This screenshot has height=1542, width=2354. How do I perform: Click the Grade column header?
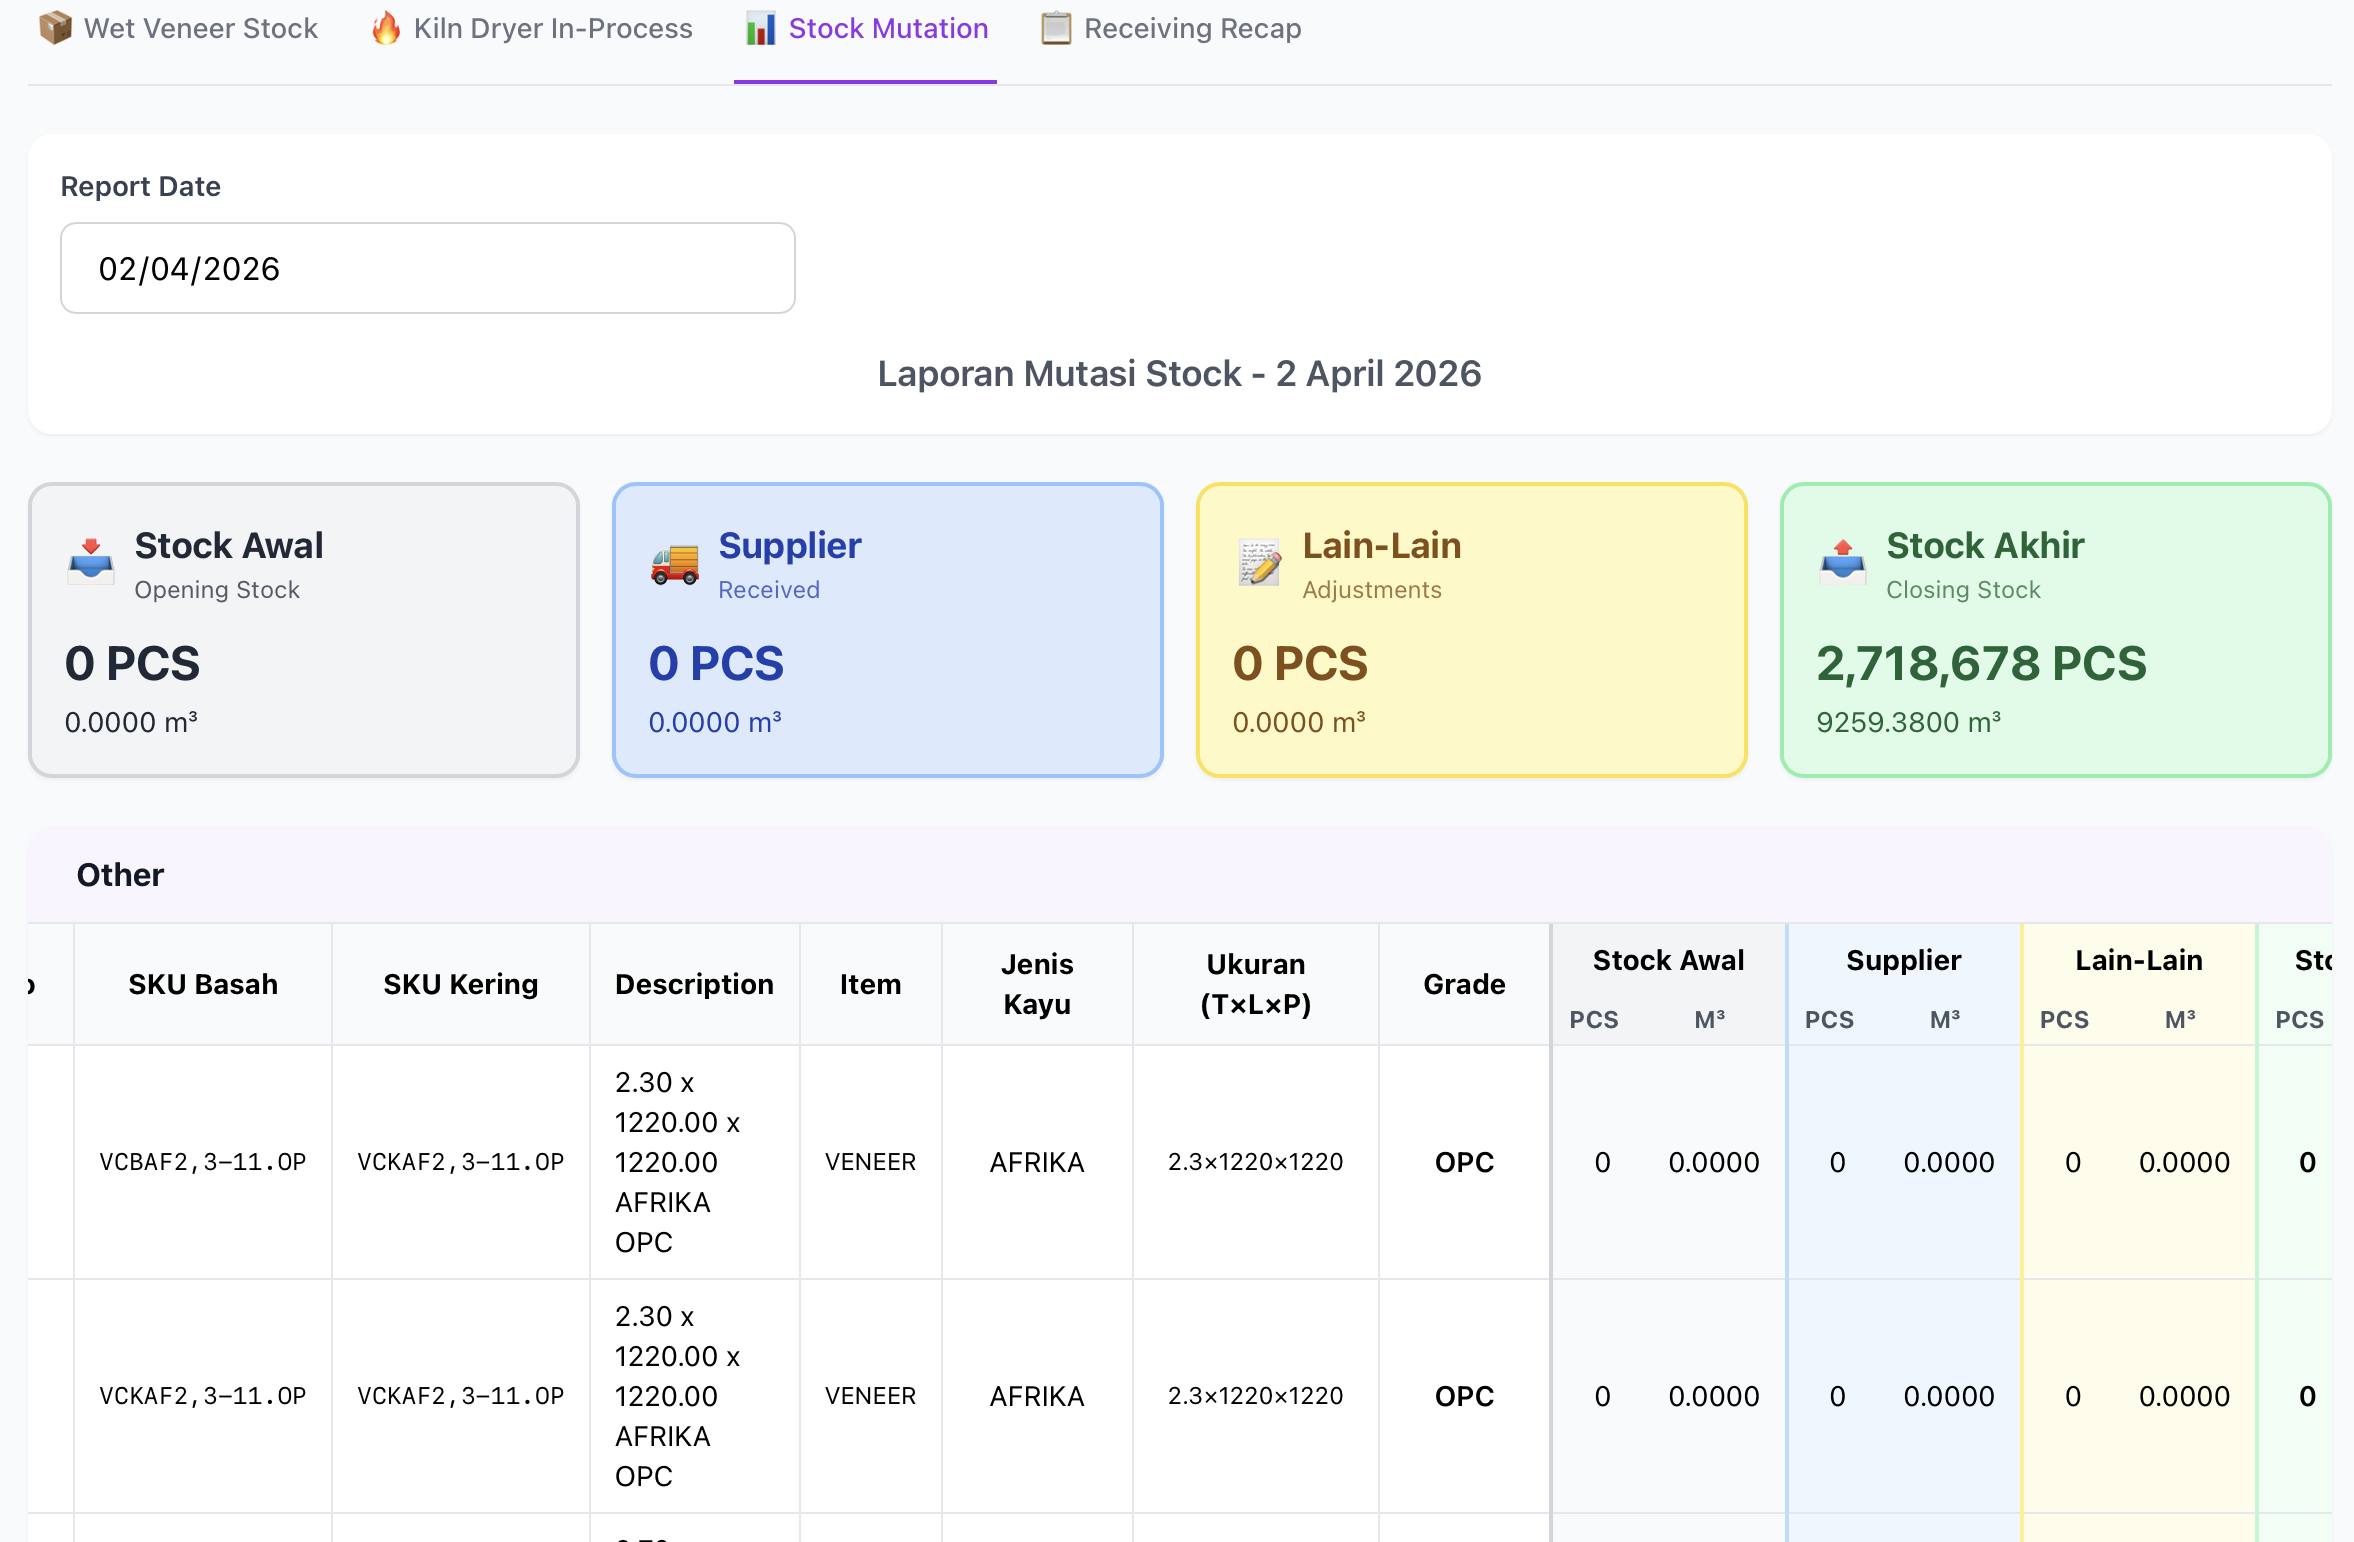click(1463, 984)
